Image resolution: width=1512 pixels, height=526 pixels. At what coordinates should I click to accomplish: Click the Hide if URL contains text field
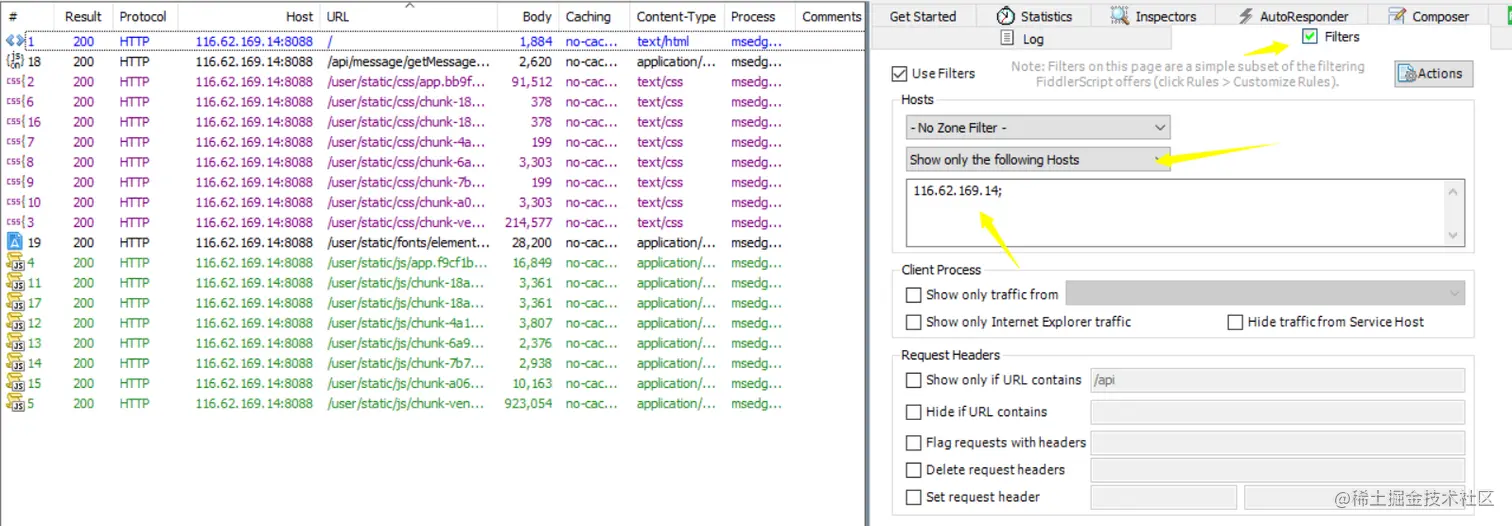[x=1277, y=412]
